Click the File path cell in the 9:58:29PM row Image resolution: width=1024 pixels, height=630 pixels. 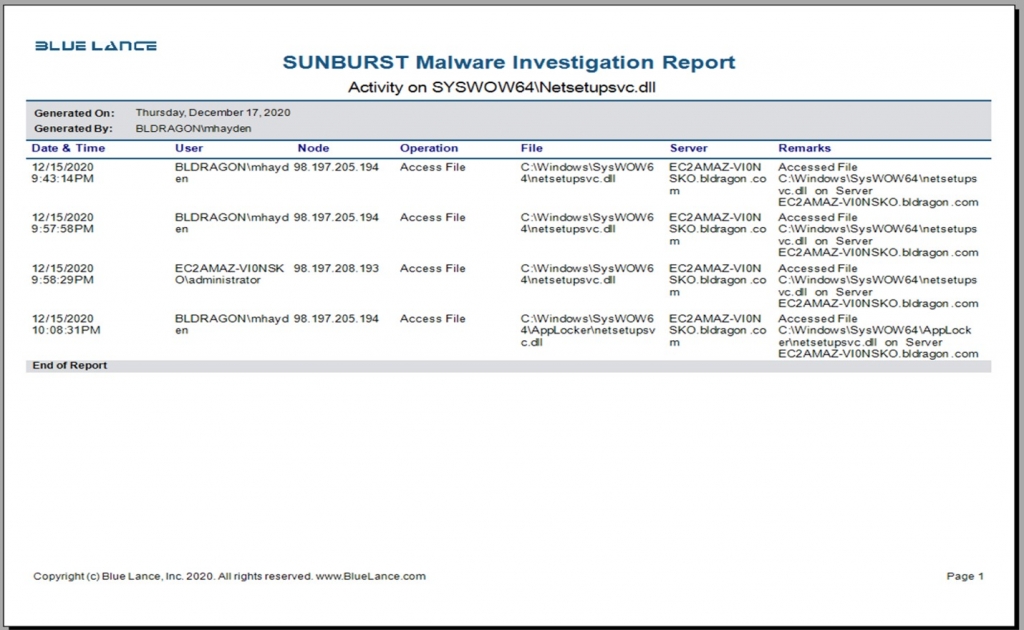coord(587,274)
